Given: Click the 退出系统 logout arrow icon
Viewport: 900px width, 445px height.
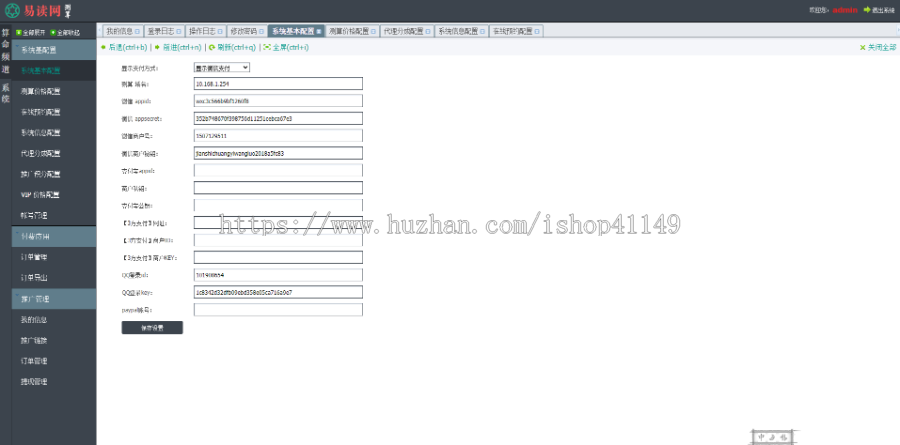Looking at the screenshot, I should [x=867, y=10].
